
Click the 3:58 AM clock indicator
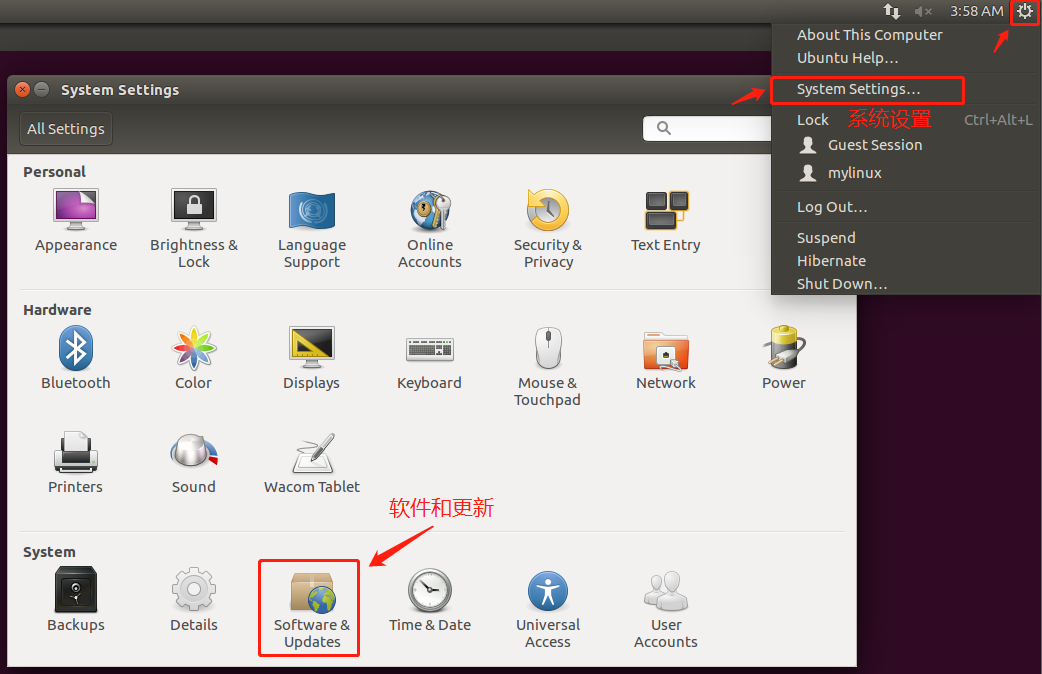point(976,11)
